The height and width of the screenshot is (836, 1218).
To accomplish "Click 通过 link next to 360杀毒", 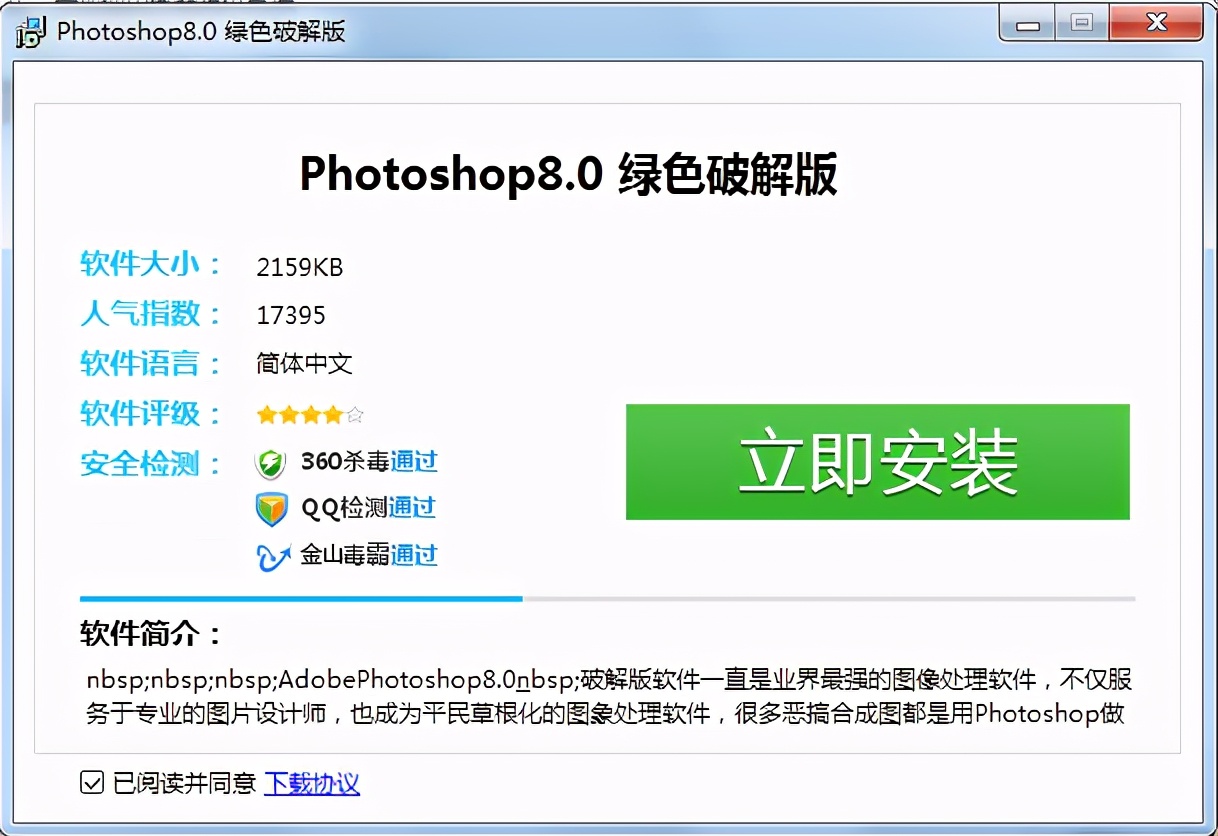I will [414, 462].
